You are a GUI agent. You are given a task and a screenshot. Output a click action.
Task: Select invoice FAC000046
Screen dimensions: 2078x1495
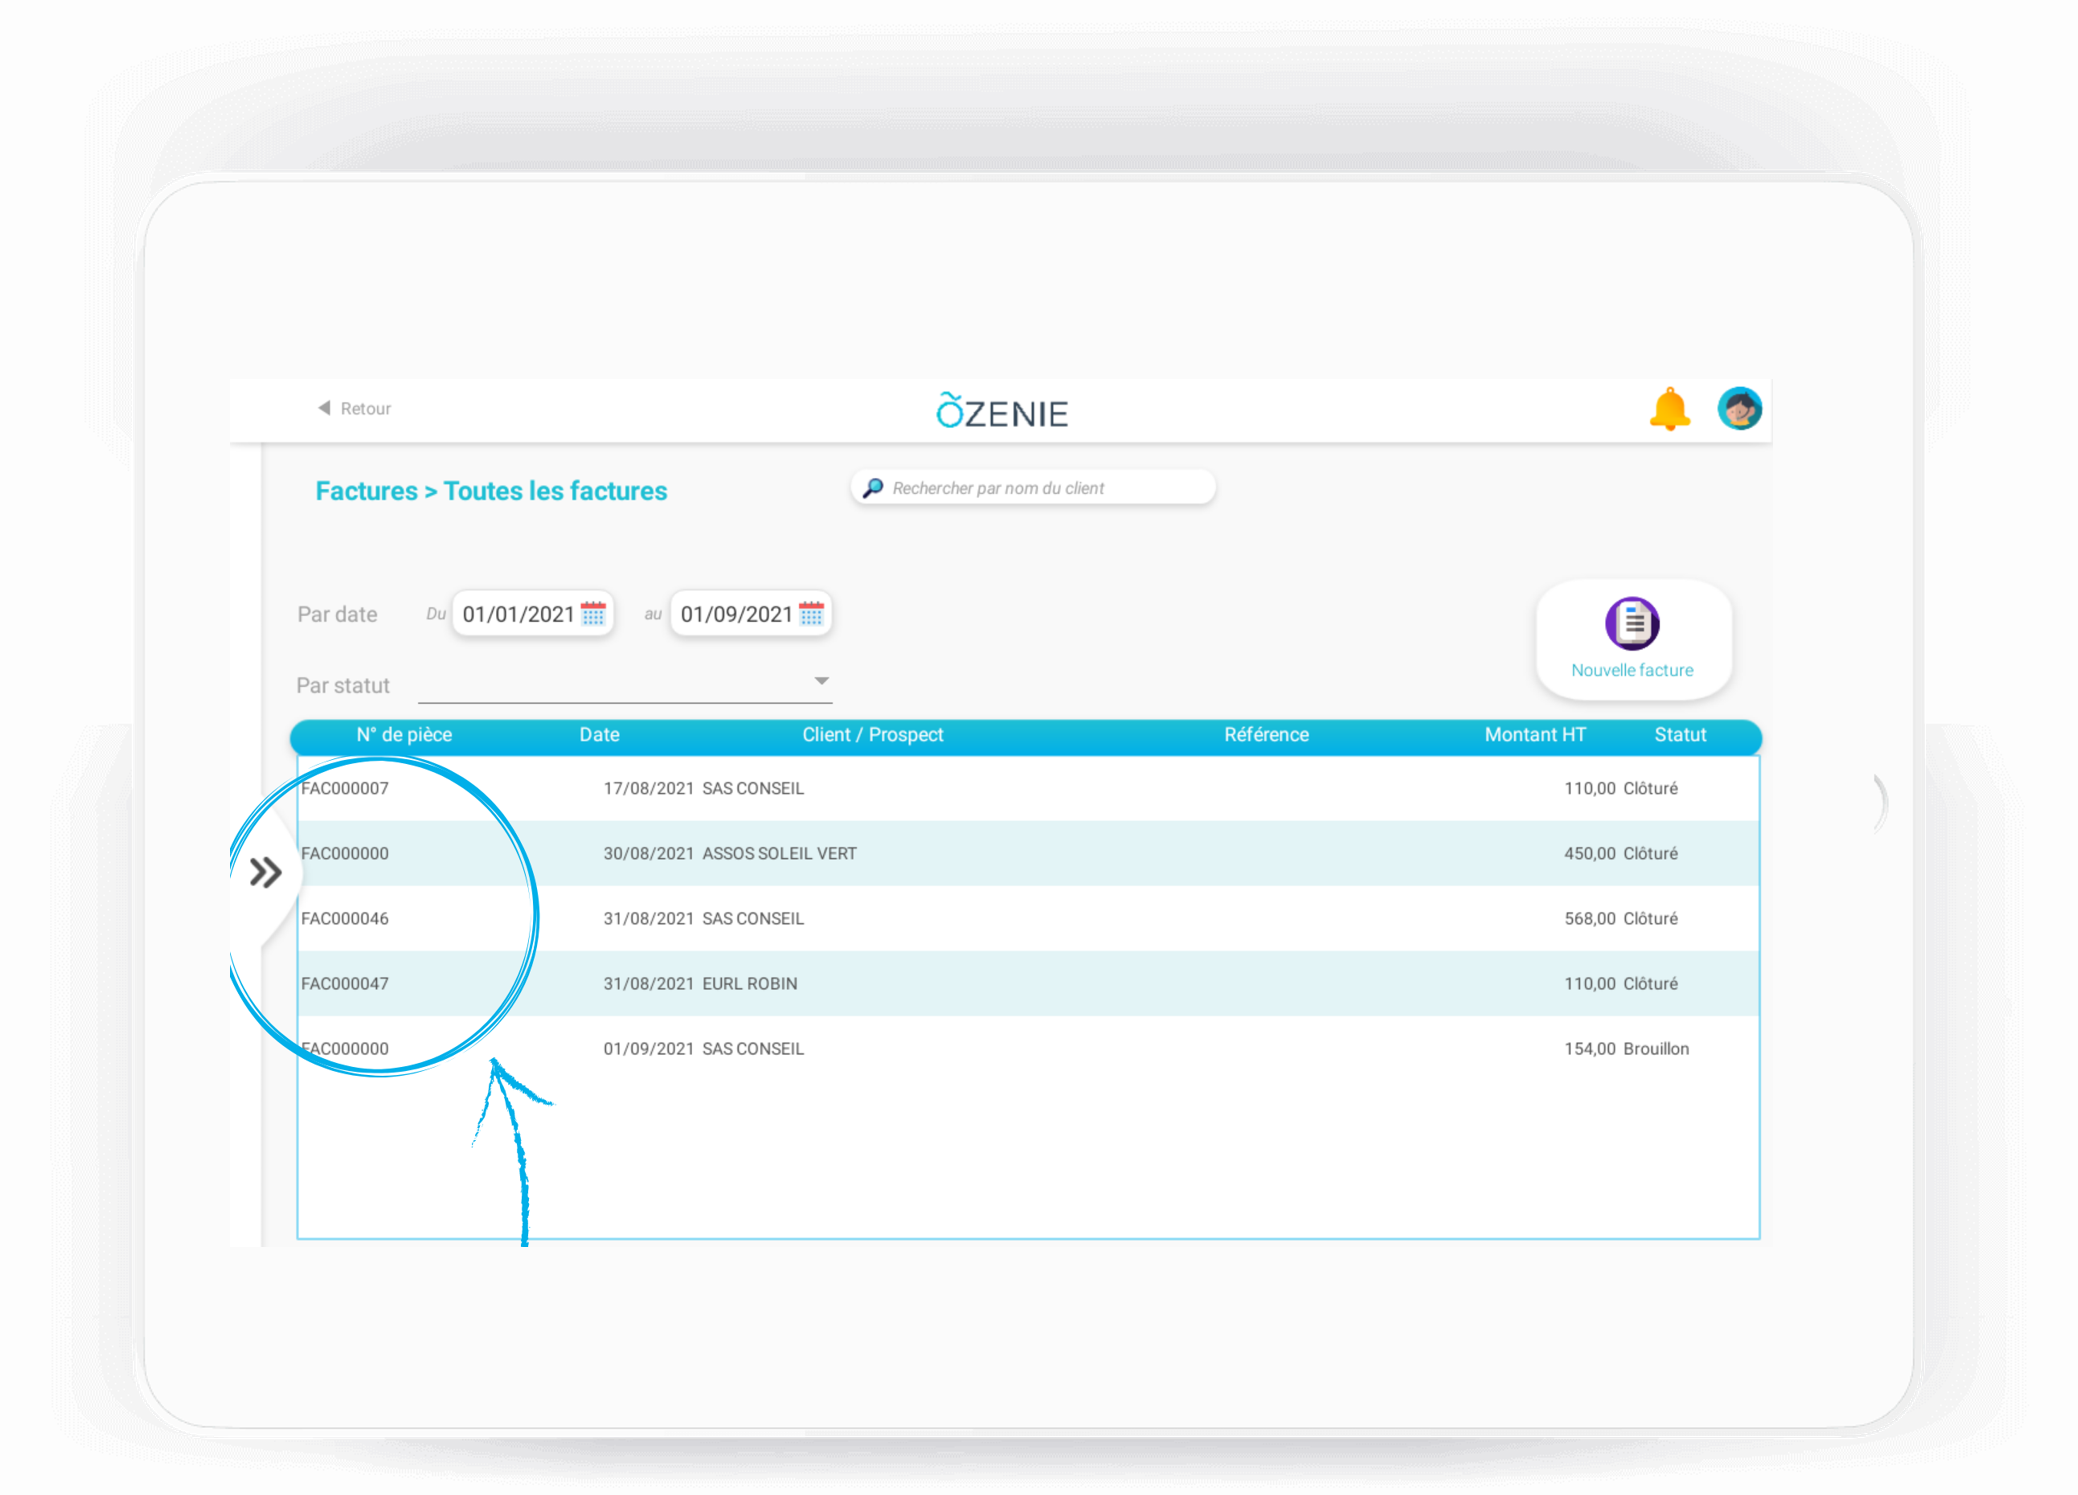(345, 918)
